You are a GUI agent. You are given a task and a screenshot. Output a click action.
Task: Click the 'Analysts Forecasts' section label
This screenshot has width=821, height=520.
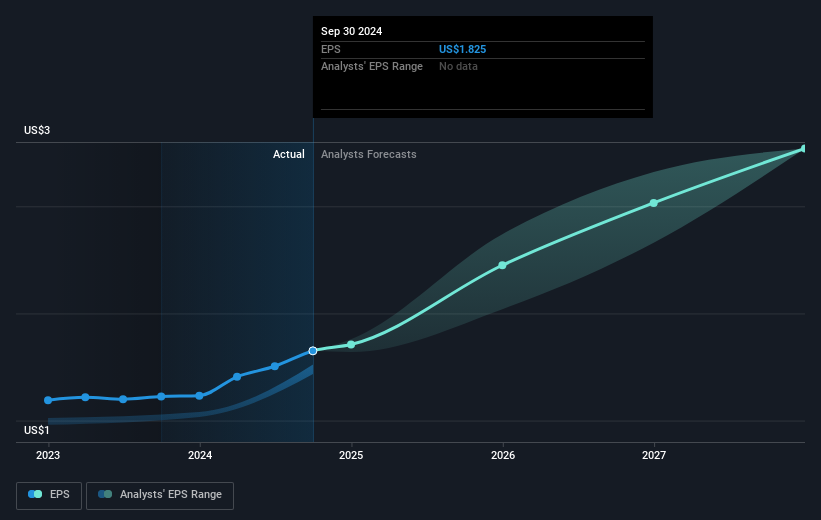click(x=369, y=154)
